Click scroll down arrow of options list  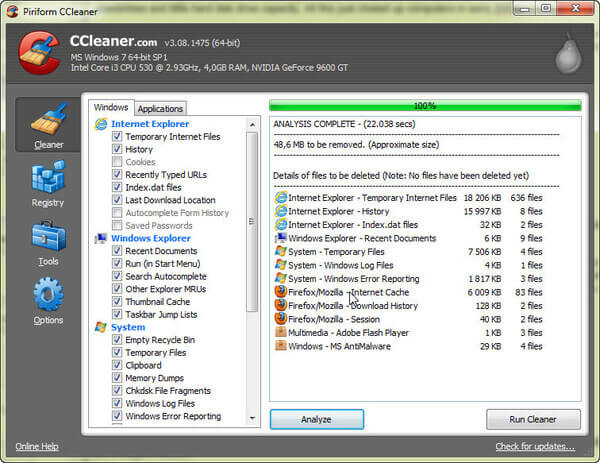coord(252,418)
